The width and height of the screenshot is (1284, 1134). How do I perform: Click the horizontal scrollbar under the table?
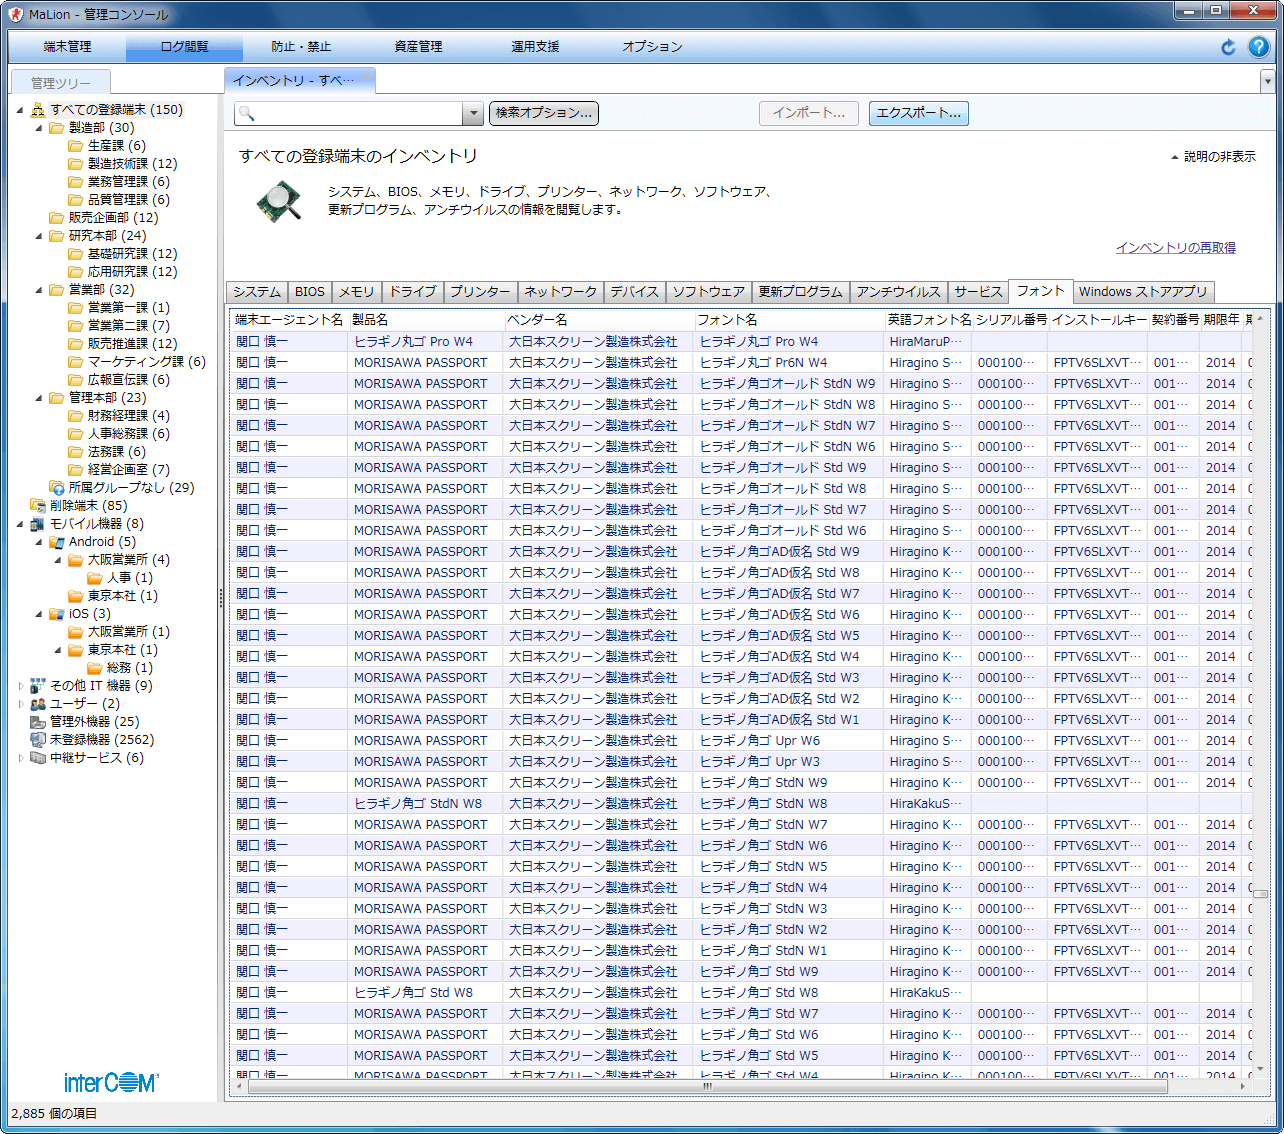[x=706, y=1086]
